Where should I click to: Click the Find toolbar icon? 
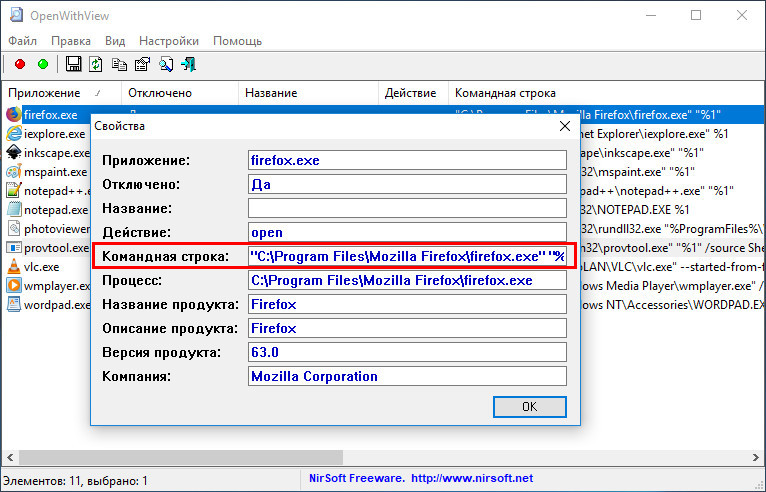pos(166,64)
